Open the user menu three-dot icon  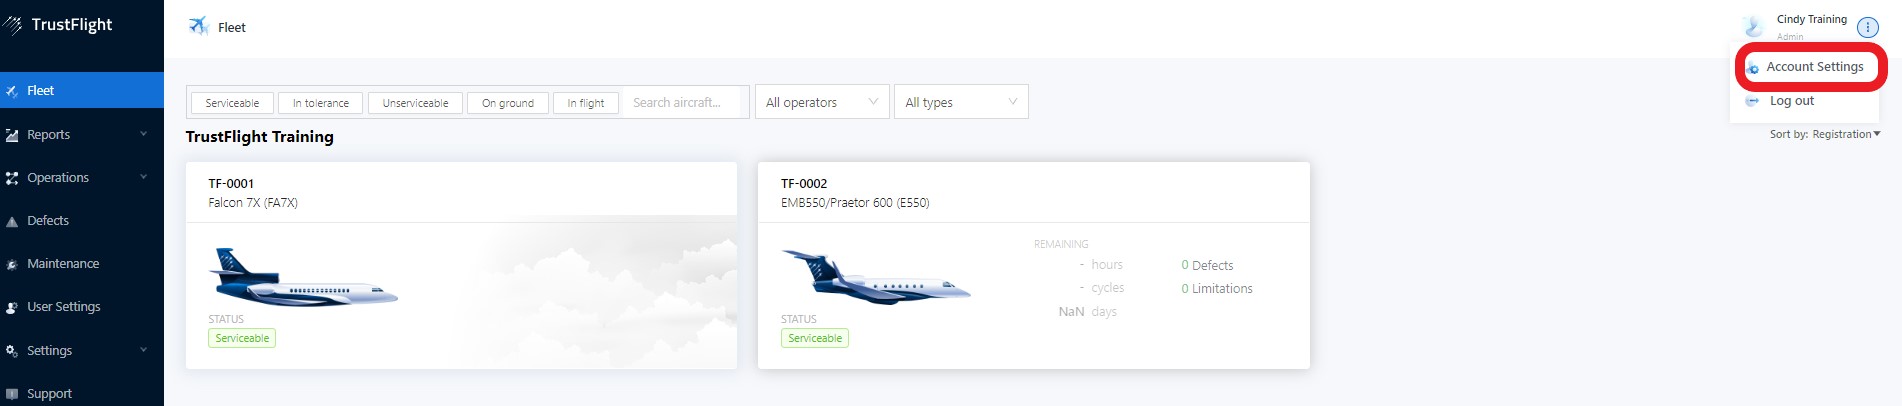[1867, 27]
